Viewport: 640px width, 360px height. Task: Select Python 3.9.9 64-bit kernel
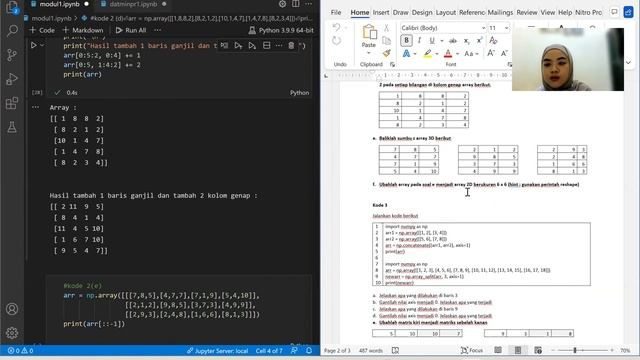pyautogui.click(x=281, y=30)
